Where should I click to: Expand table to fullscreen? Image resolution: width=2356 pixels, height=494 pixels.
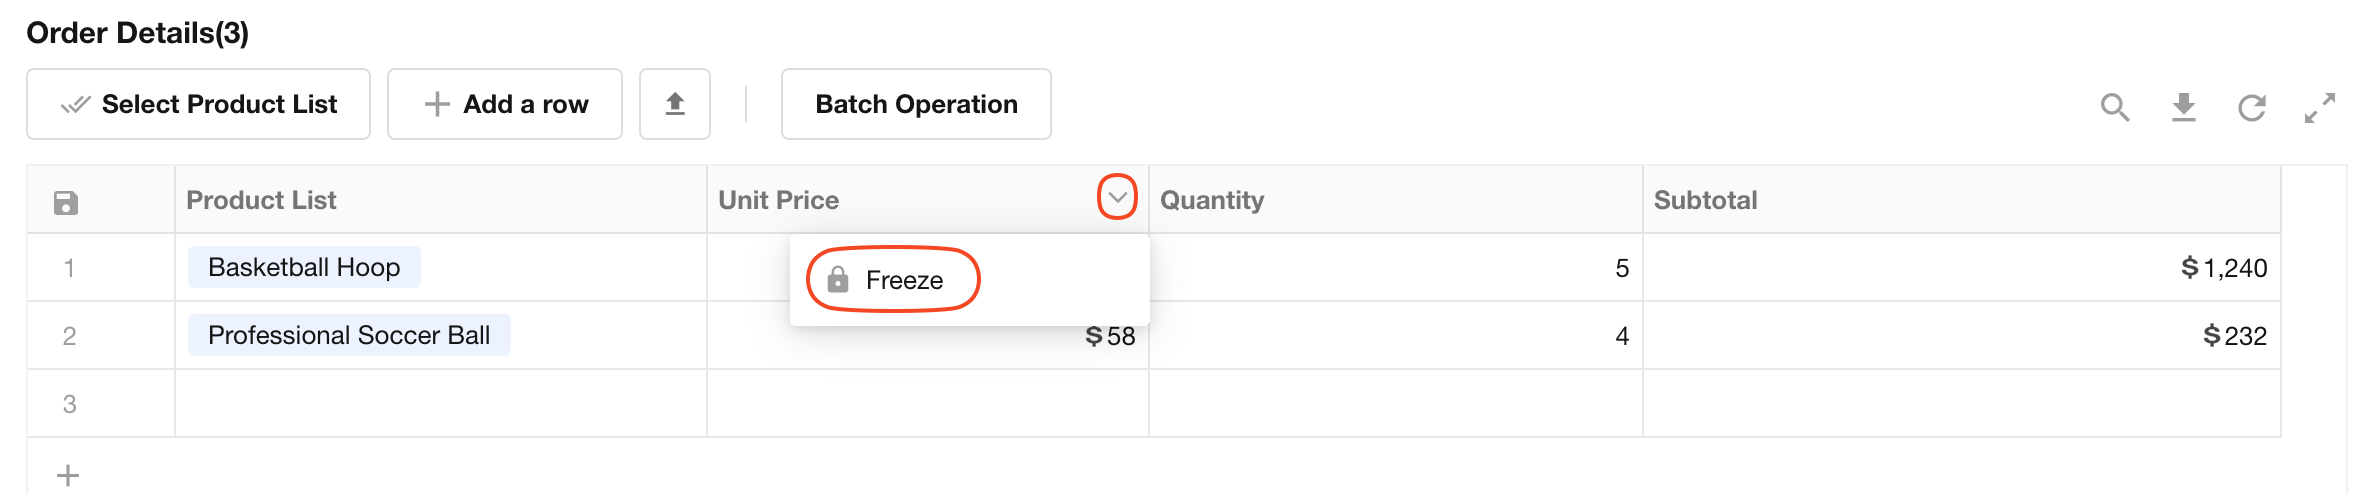click(2320, 107)
